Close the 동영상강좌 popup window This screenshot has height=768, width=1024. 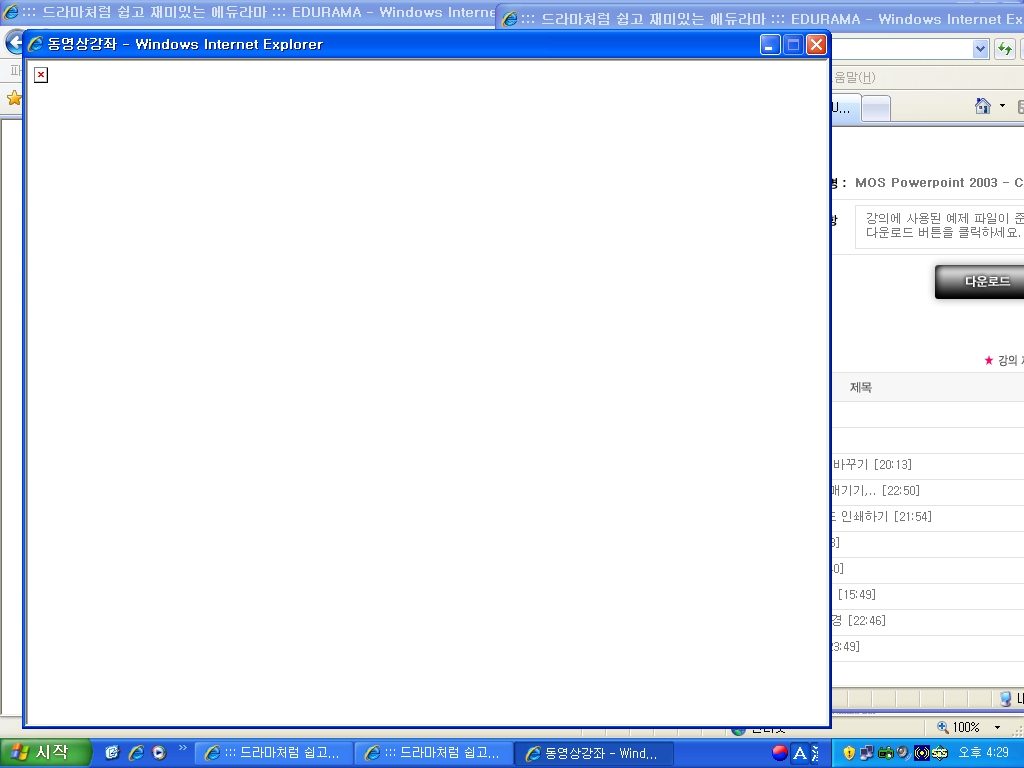816,44
